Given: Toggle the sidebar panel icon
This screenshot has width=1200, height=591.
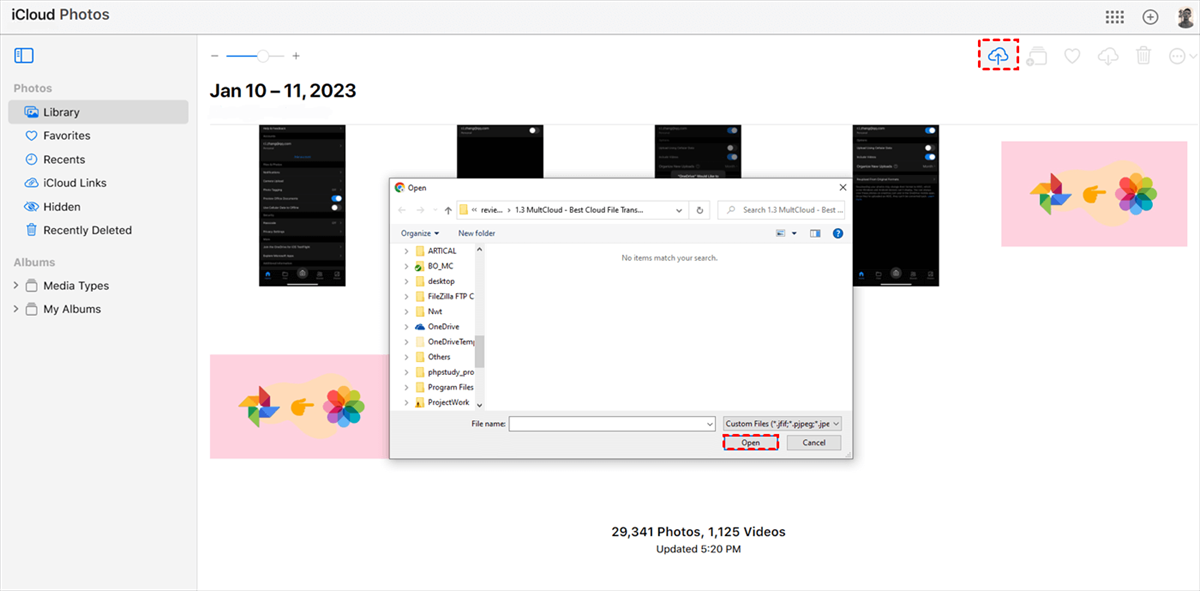Looking at the screenshot, I should (24, 56).
